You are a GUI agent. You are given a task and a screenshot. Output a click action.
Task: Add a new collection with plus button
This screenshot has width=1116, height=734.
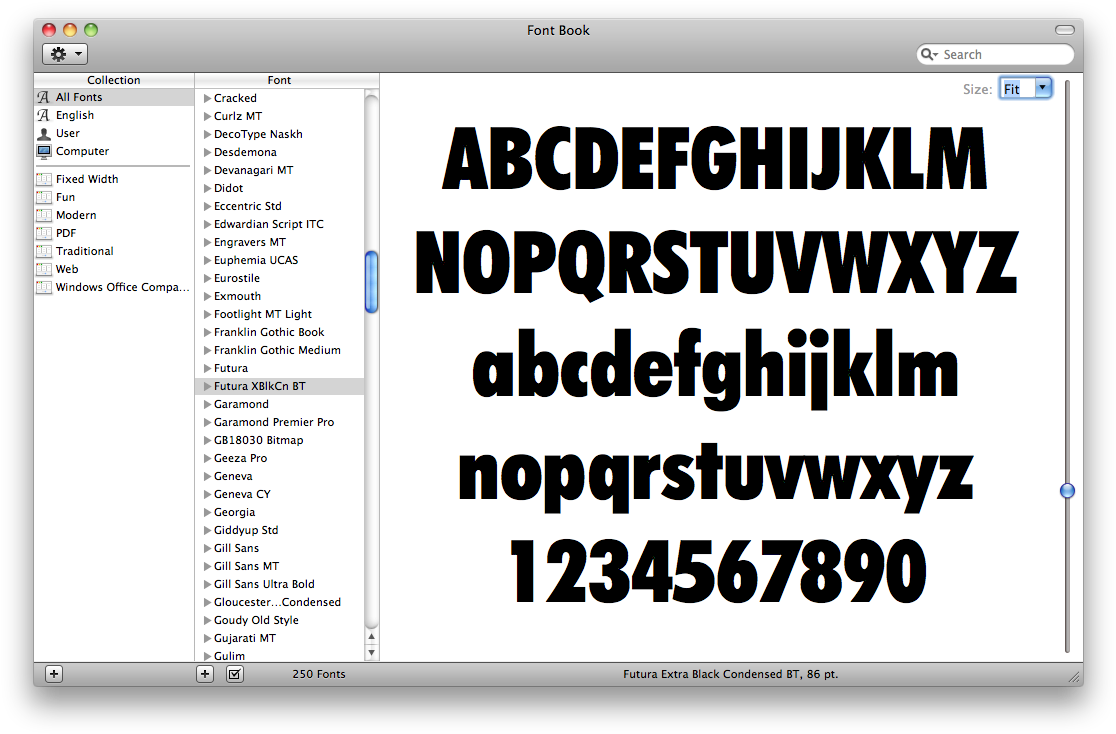(x=54, y=673)
